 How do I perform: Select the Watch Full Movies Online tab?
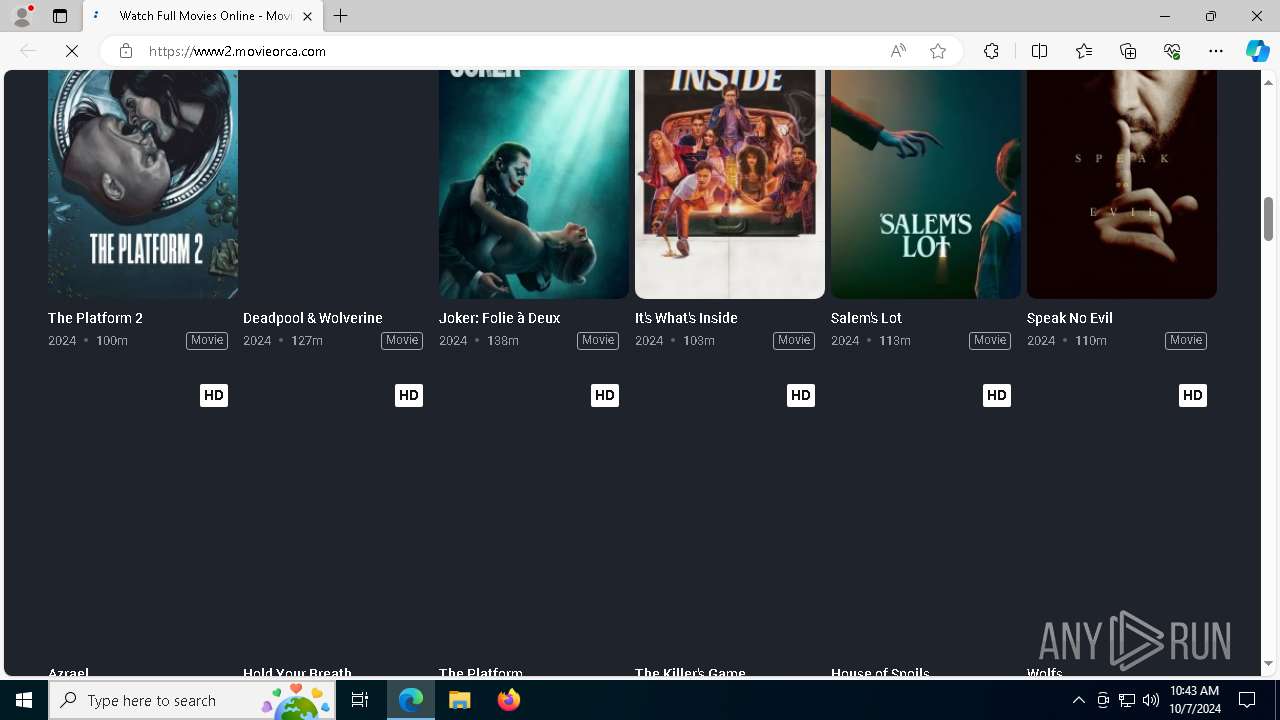204,16
